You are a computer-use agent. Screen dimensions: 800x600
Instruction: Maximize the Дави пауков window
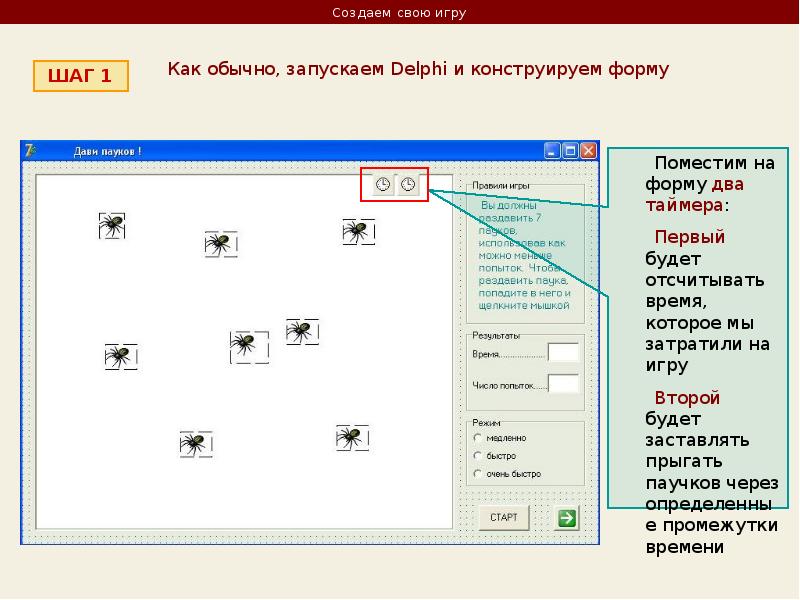[570, 151]
